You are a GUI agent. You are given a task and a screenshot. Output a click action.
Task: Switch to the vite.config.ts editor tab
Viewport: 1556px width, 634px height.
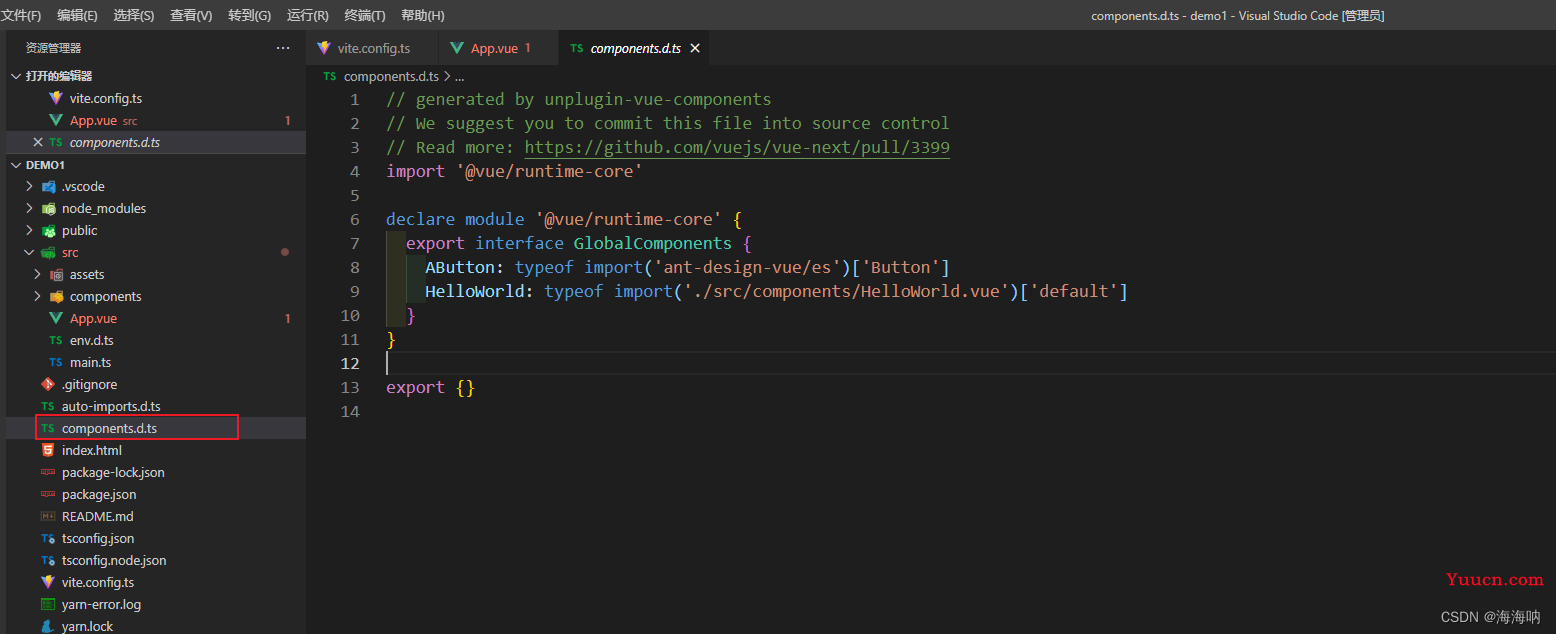click(373, 48)
